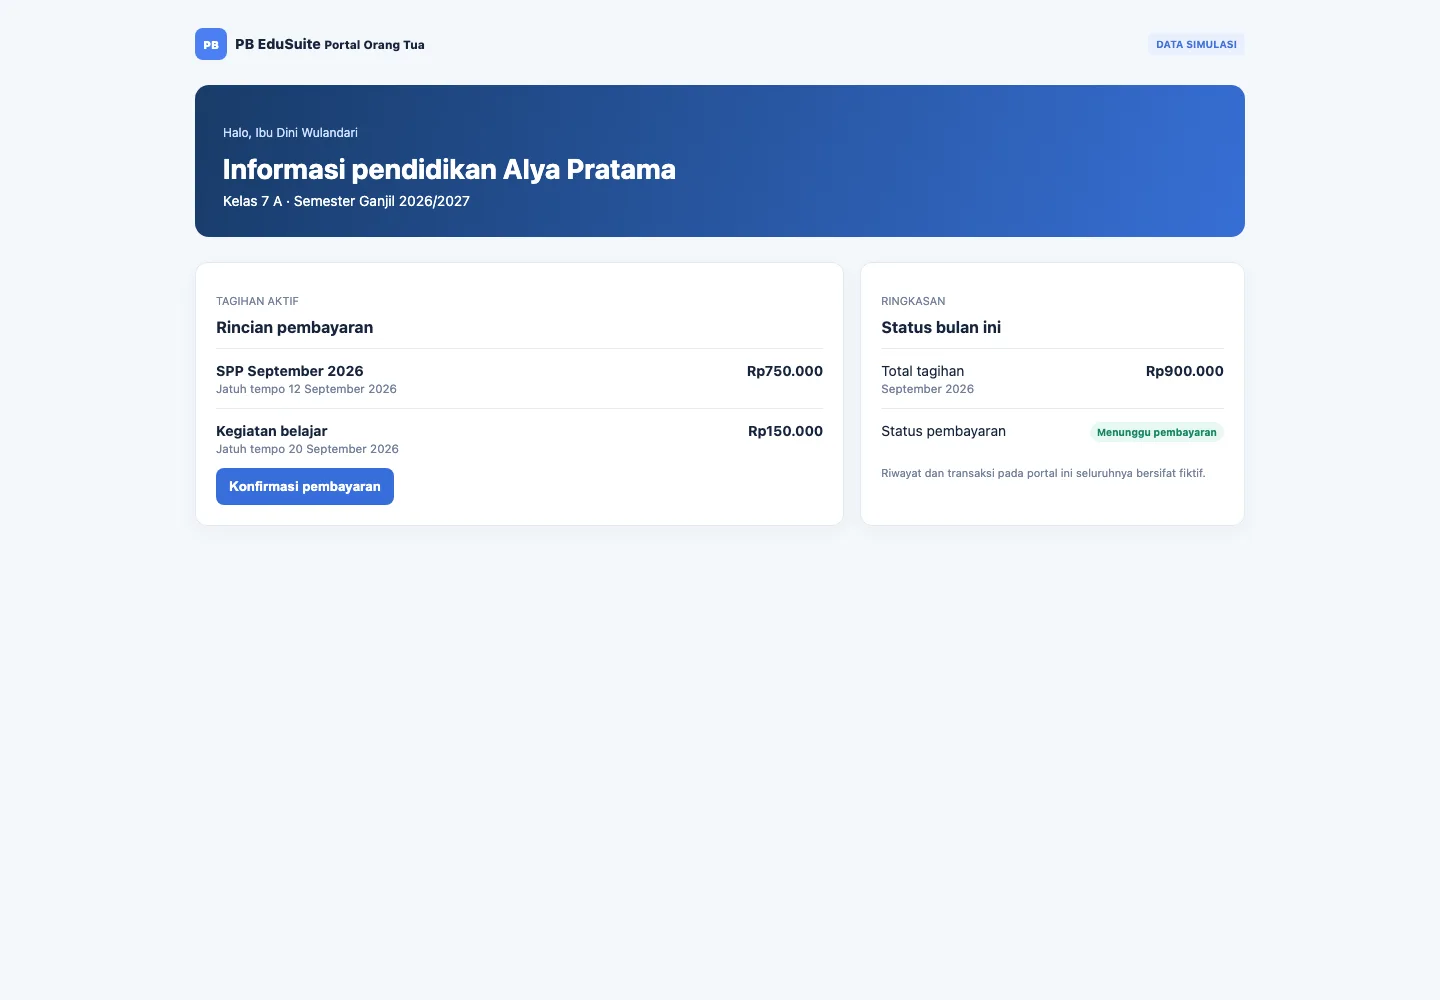
Task: Click the SPP September 2026 bill row
Action: [x=519, y=379]
